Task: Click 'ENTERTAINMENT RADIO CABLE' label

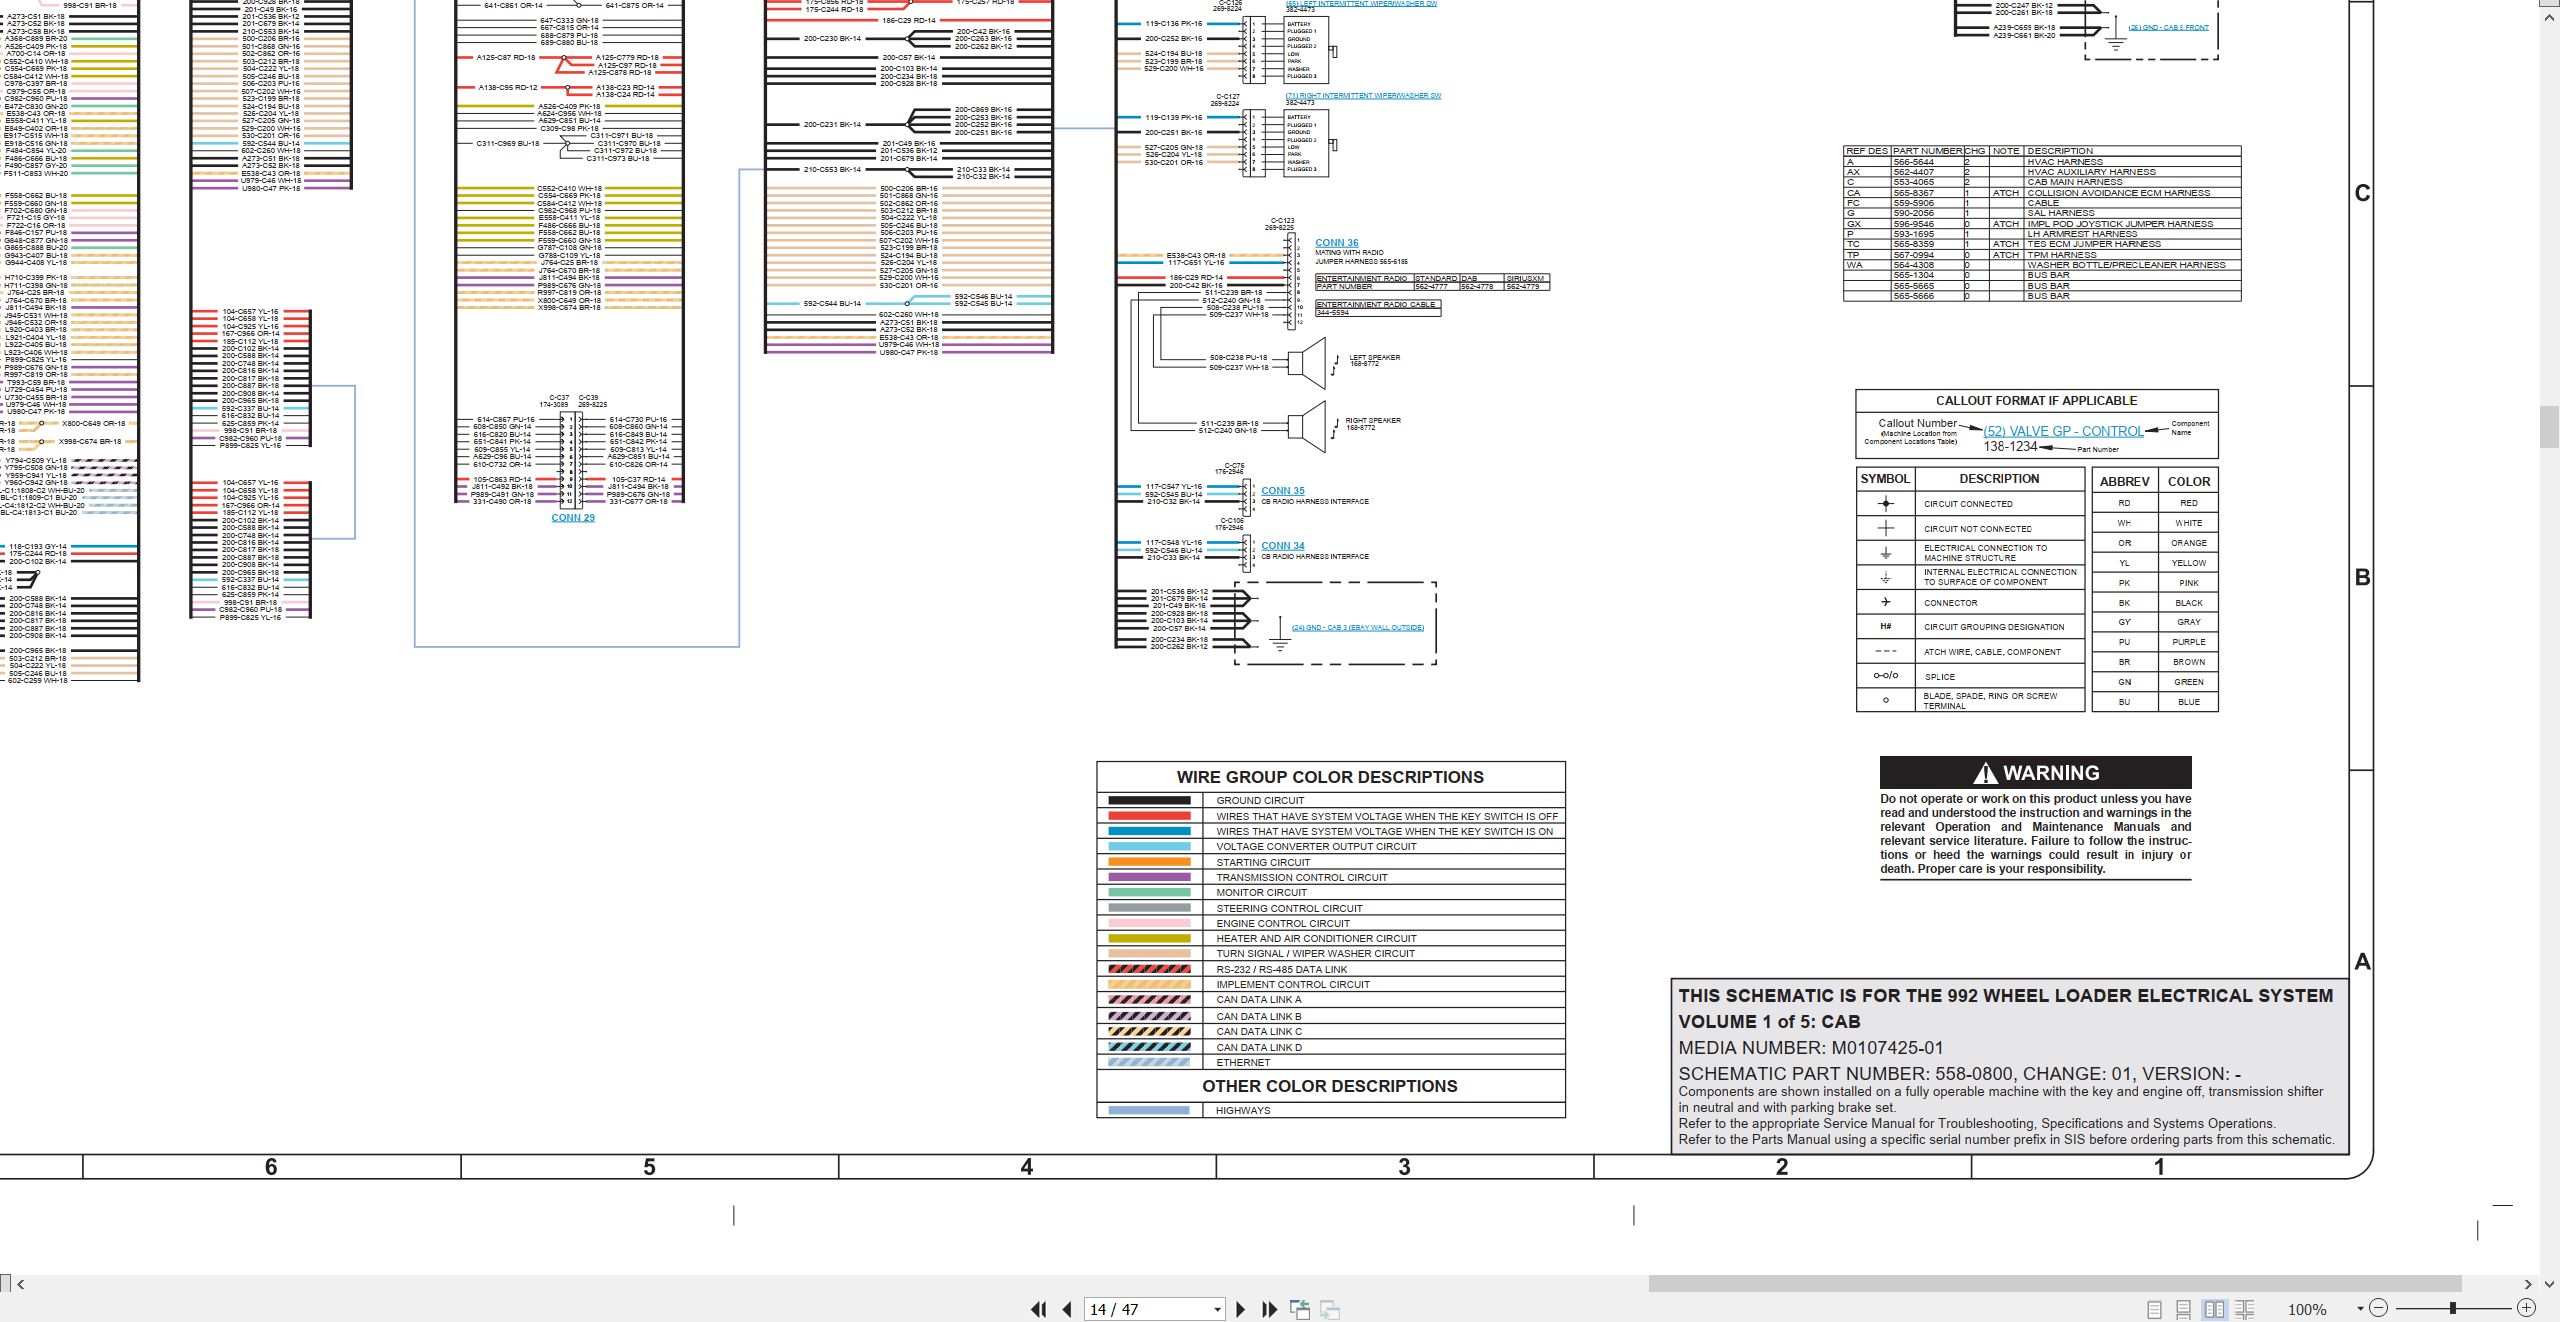Action: 1376,304
